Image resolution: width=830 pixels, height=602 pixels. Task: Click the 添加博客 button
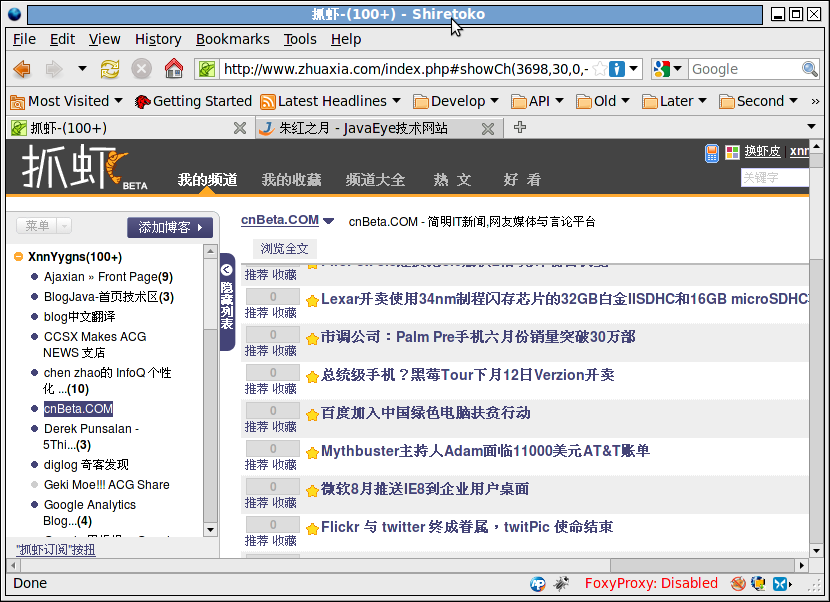(170, 227)
